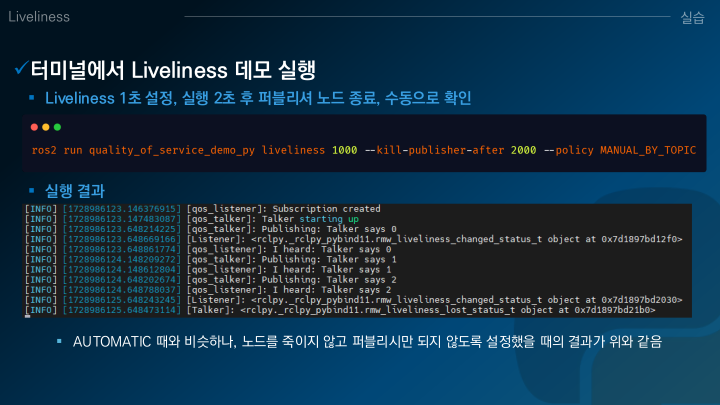Click 'MANUAL_BY_TOPIC' policy value
The width and height of the screenshot is (720, 405).
648,150
